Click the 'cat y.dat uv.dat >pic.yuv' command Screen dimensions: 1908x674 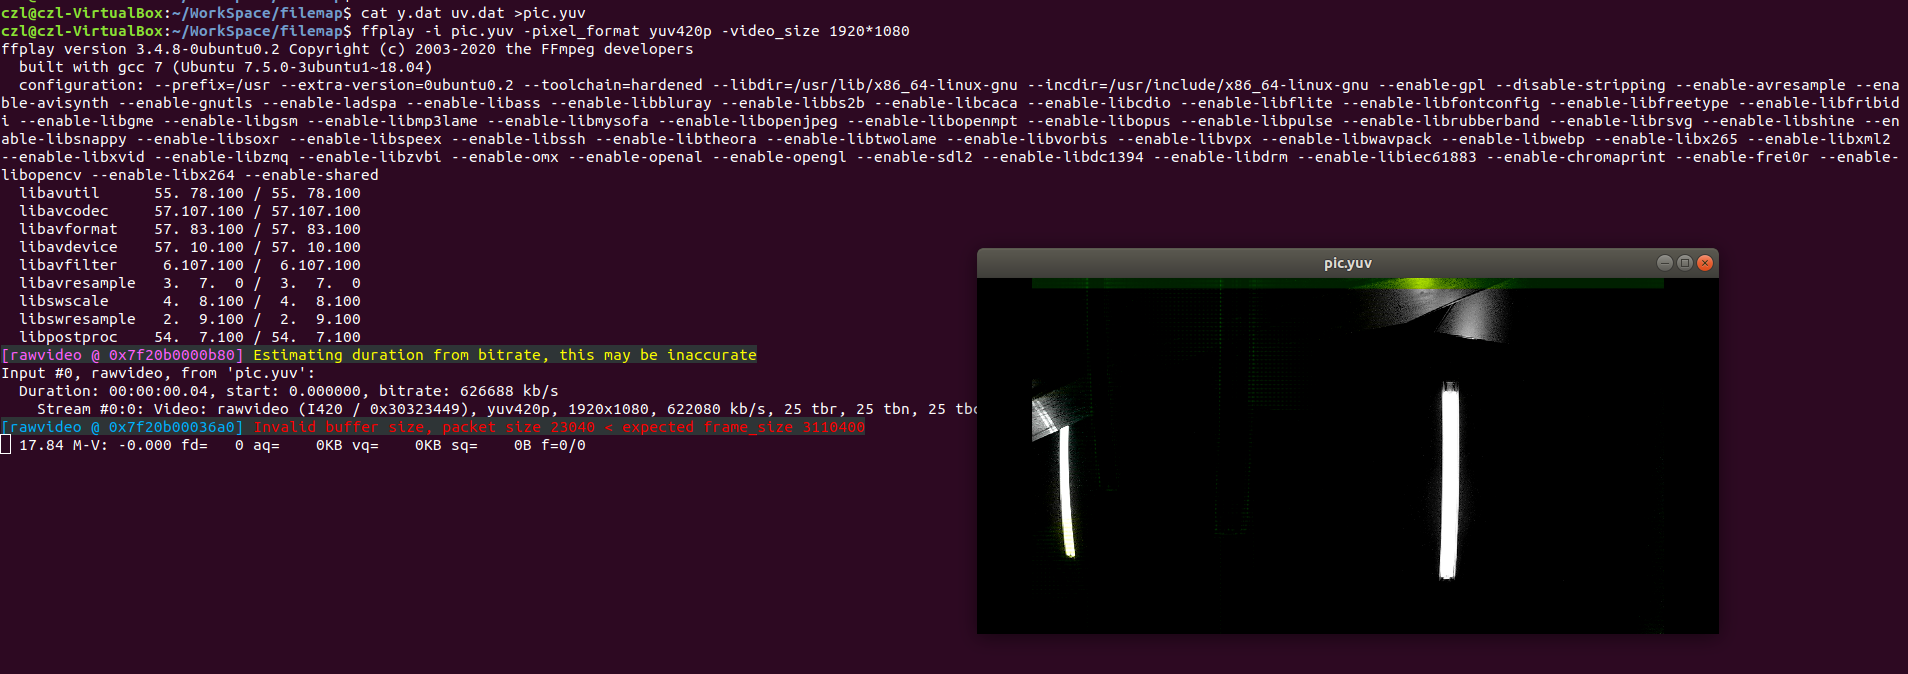click(473, 13)
